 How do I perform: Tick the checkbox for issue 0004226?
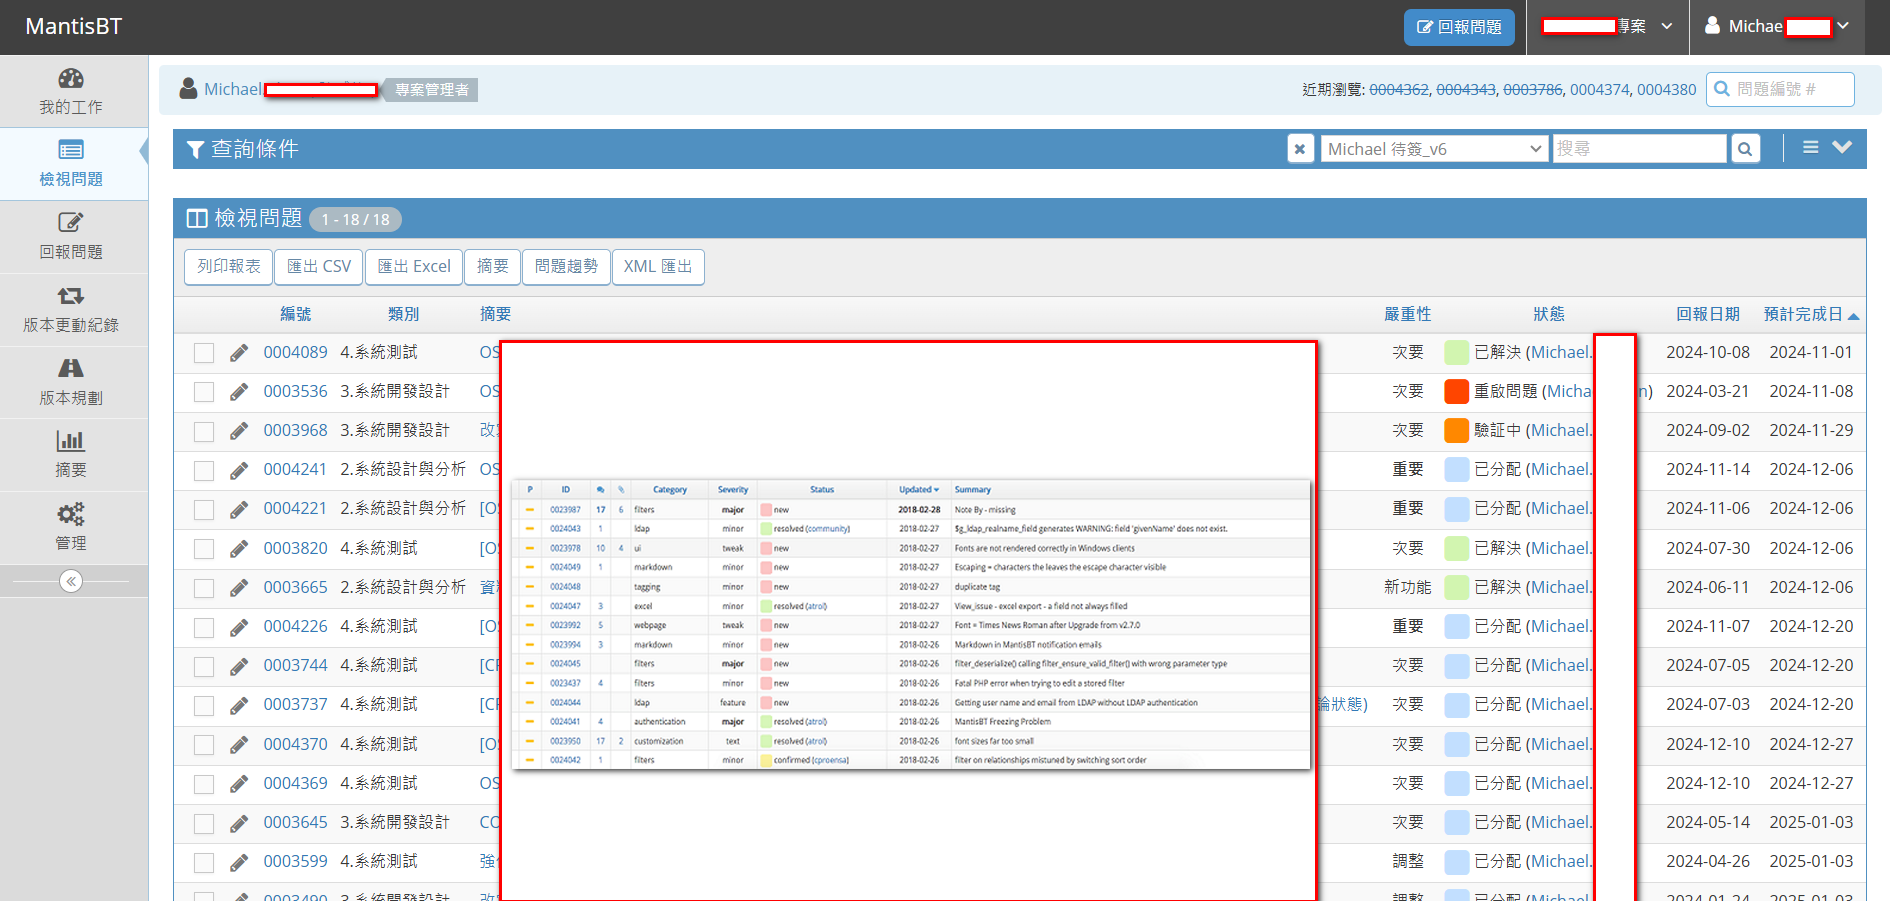pos(204,627)
